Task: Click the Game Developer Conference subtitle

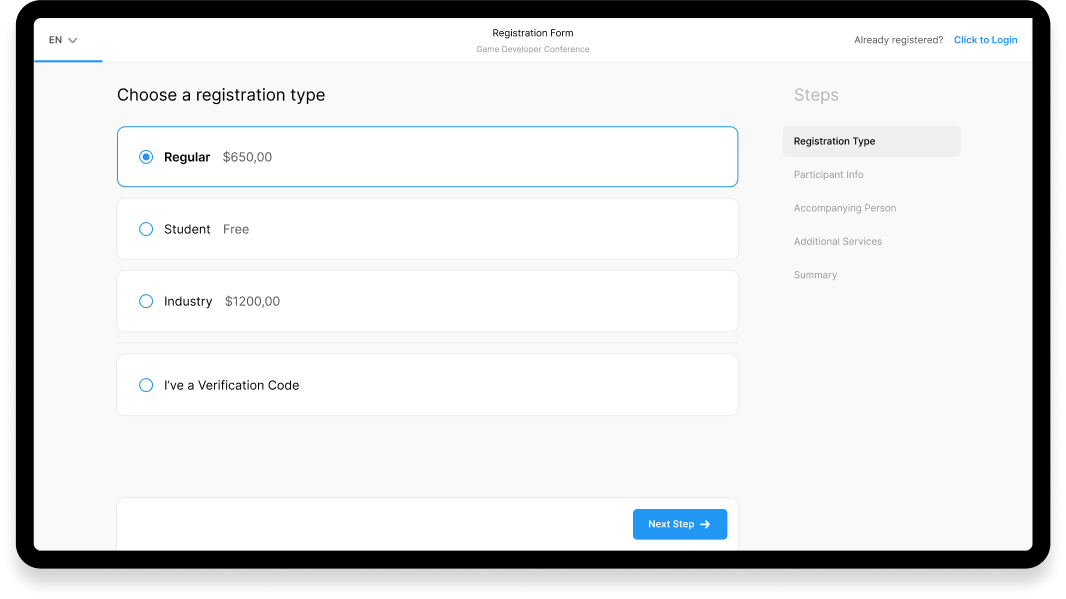Action: tap(533, 49)
